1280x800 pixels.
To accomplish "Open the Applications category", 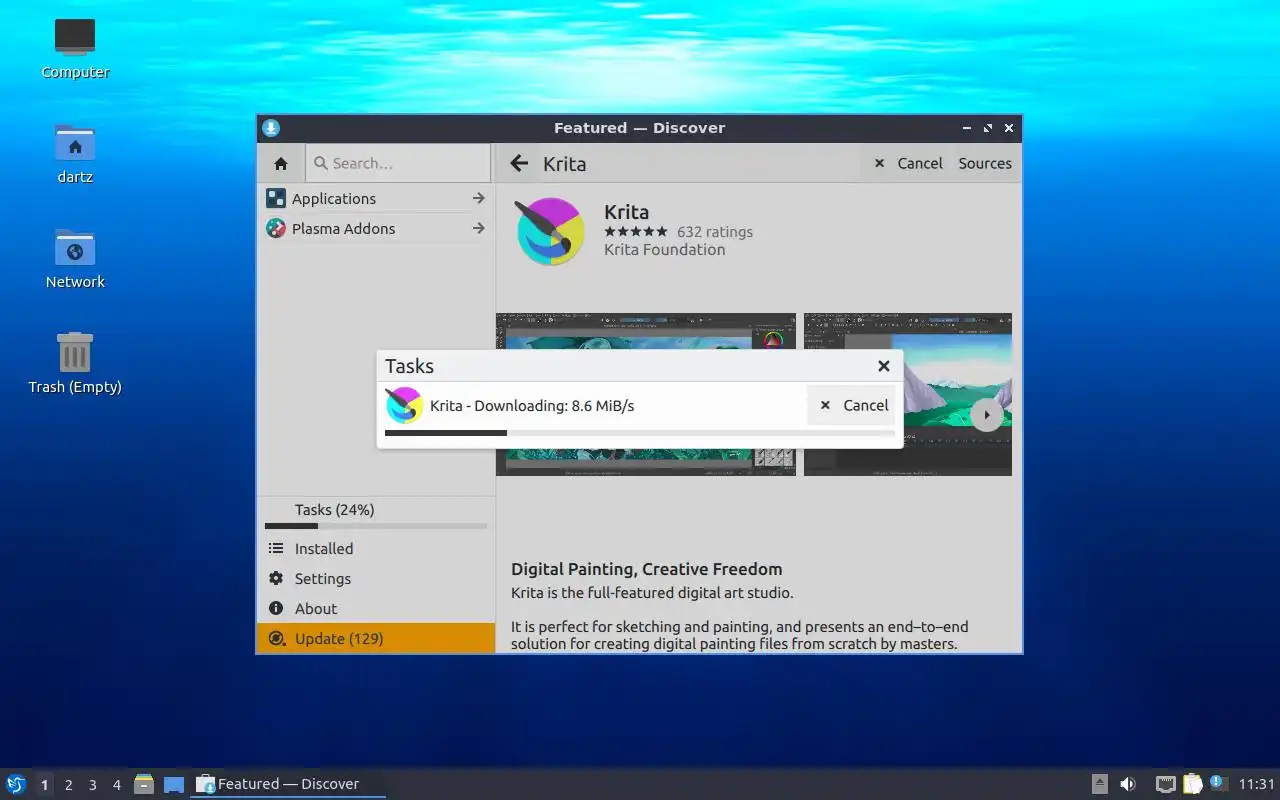I will pyautogui.click(x=376, y=198).
